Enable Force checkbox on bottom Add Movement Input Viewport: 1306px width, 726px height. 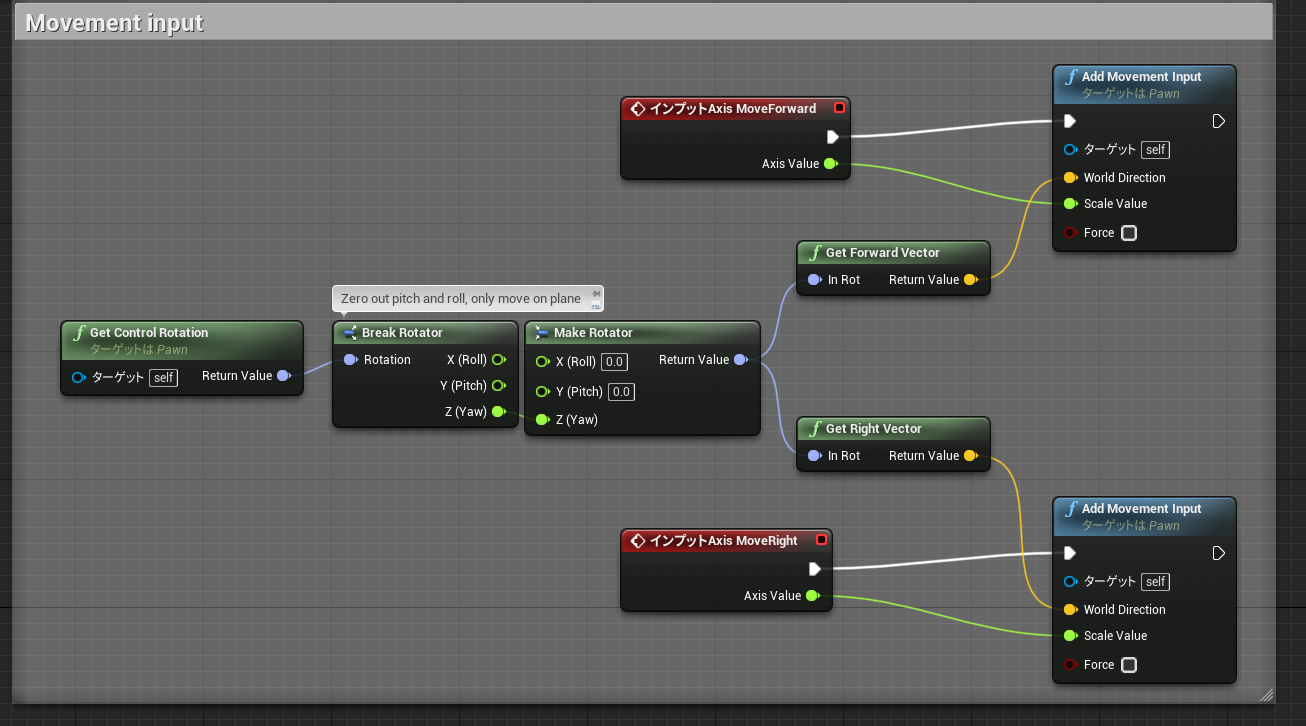pos(1129,665)
